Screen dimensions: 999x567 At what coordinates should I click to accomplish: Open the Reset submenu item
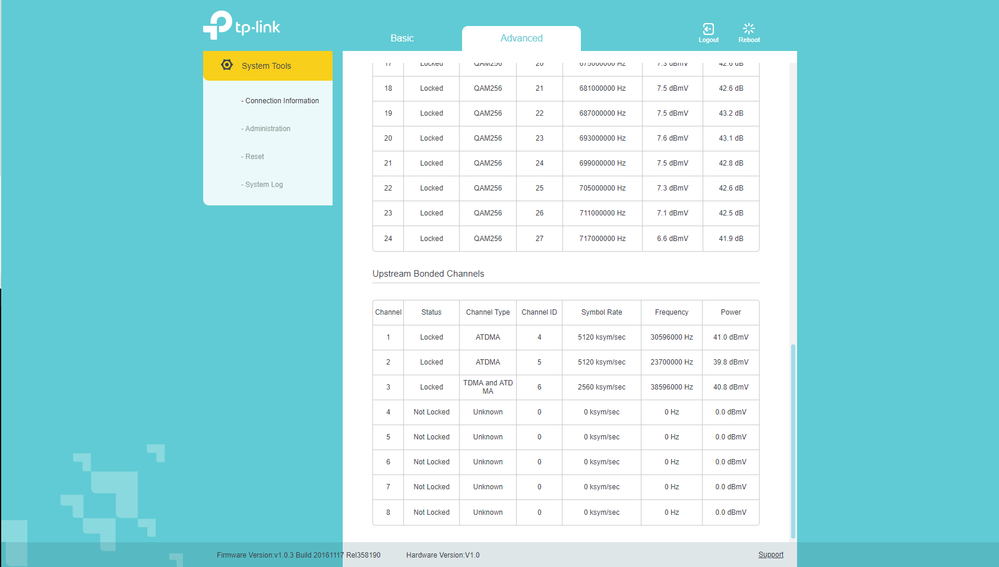point(254,157)
